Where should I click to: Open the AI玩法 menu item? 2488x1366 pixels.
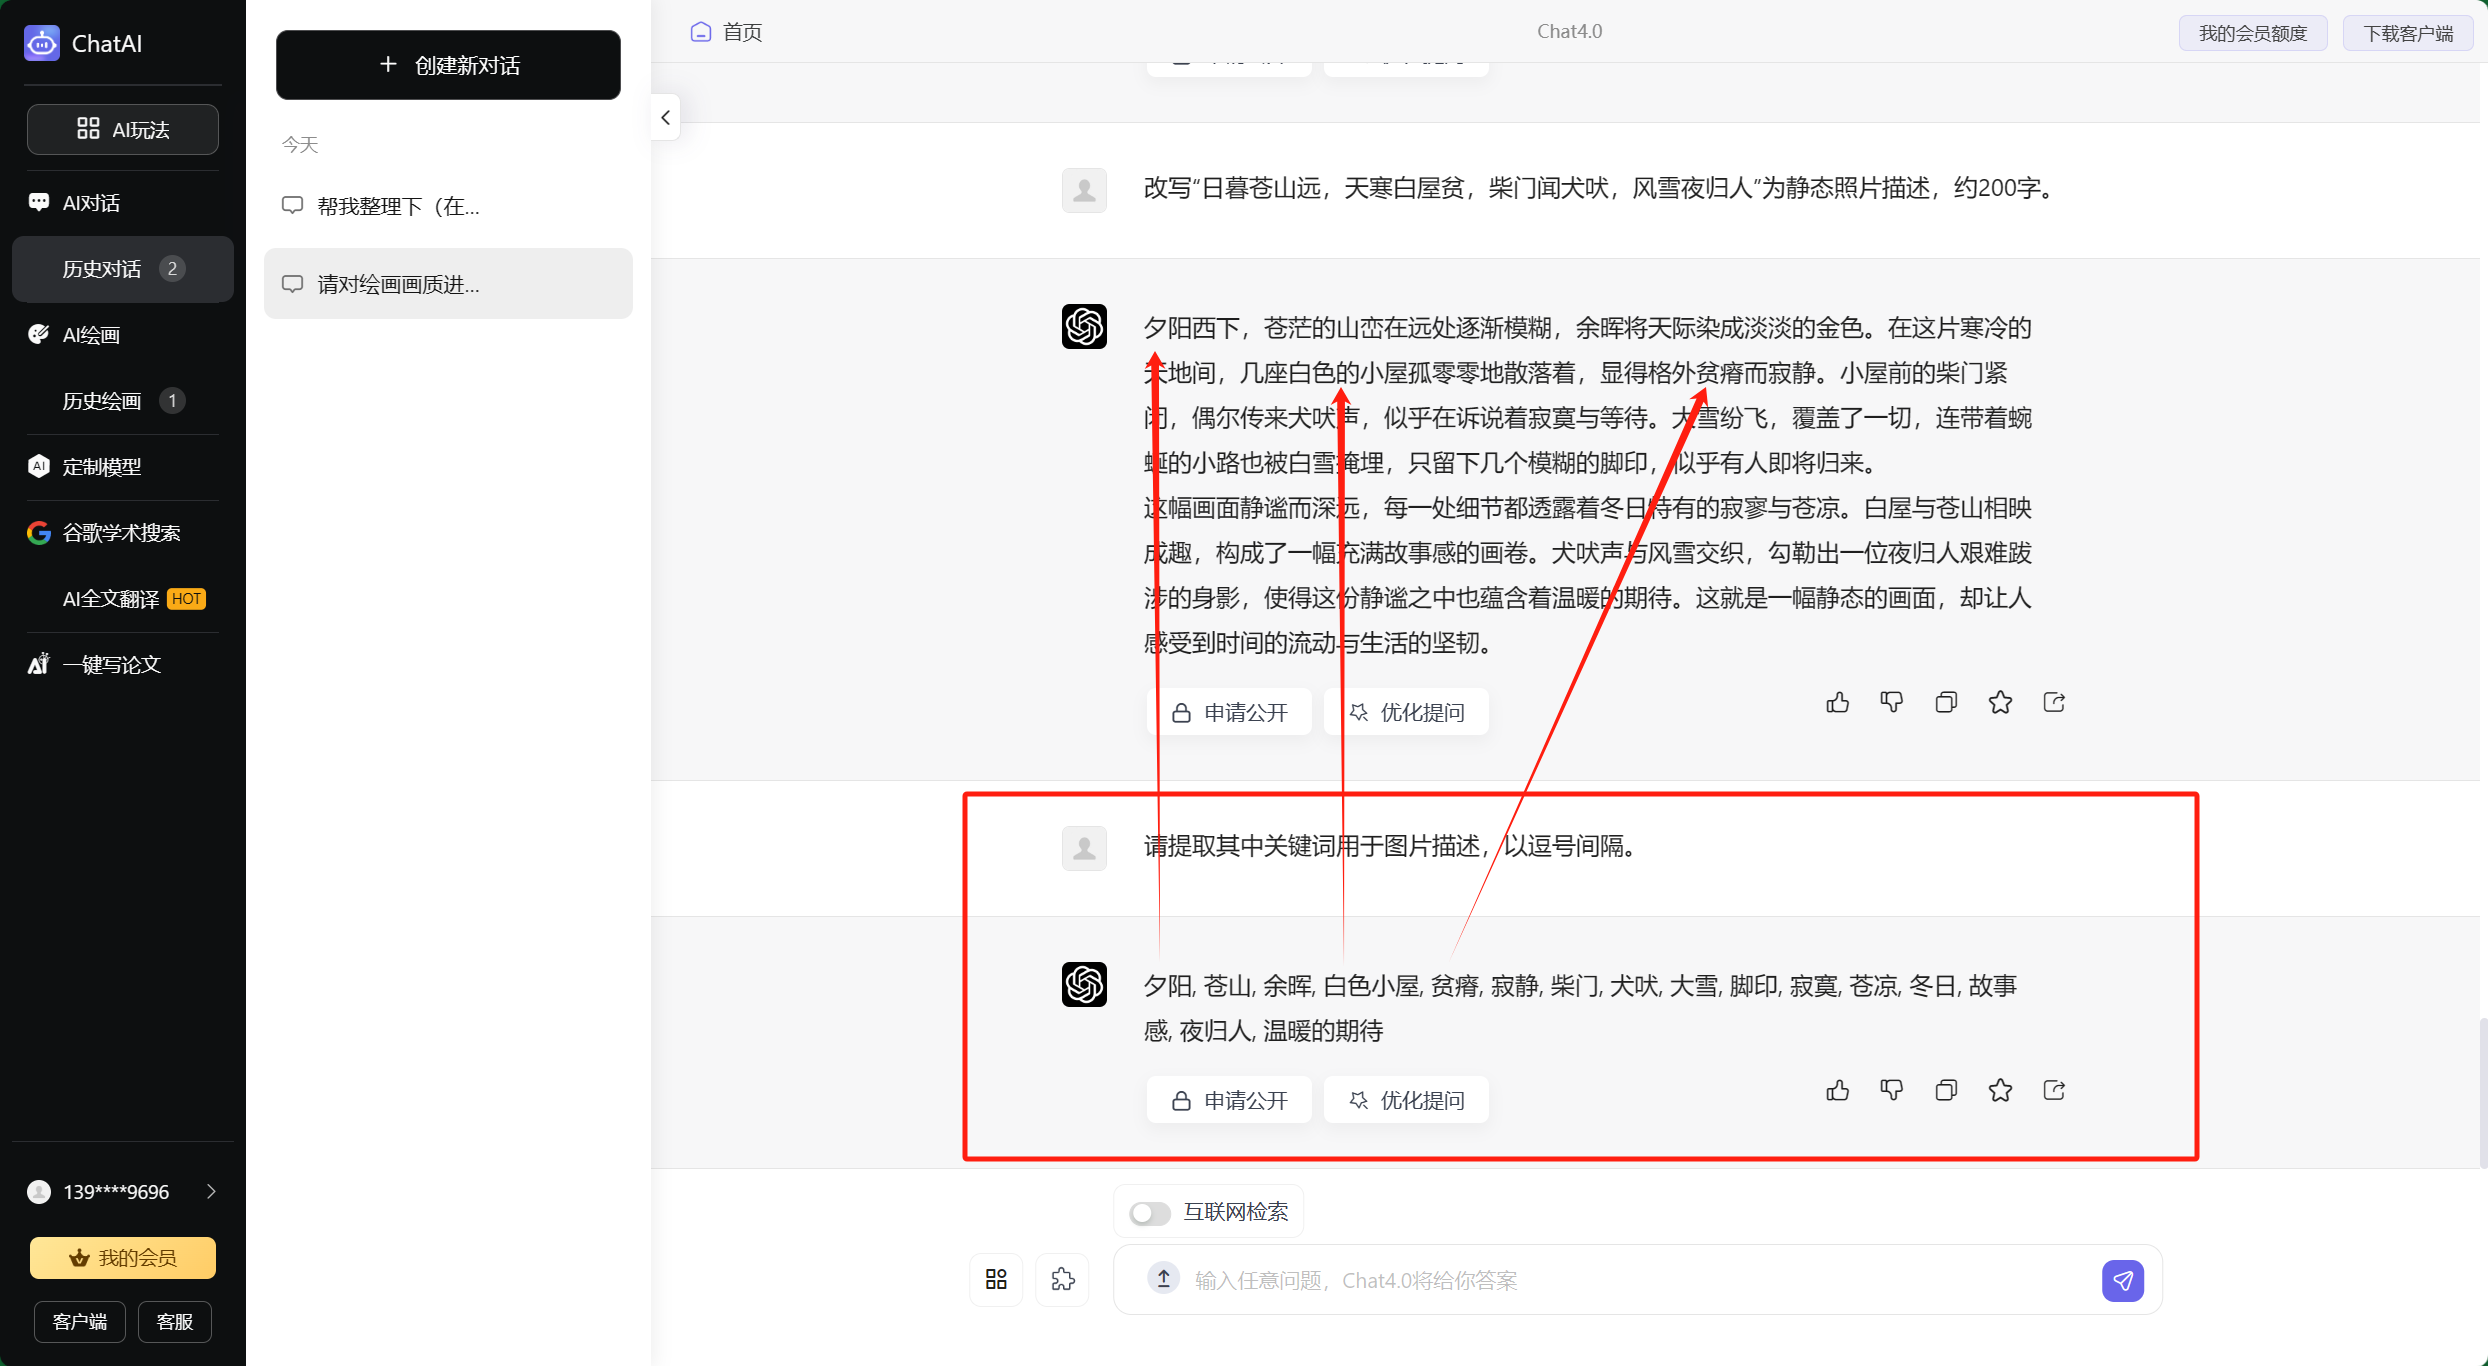(x=122, y=128)
